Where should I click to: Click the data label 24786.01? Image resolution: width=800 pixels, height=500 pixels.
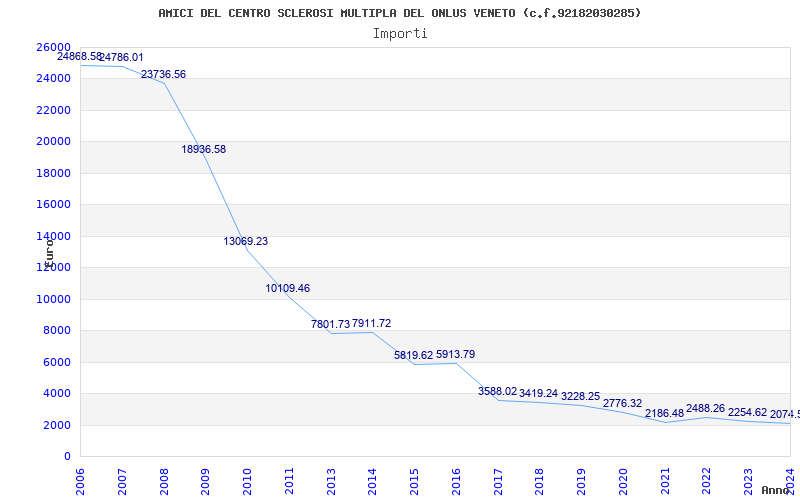pyautogui.click(x=121, y=58)
